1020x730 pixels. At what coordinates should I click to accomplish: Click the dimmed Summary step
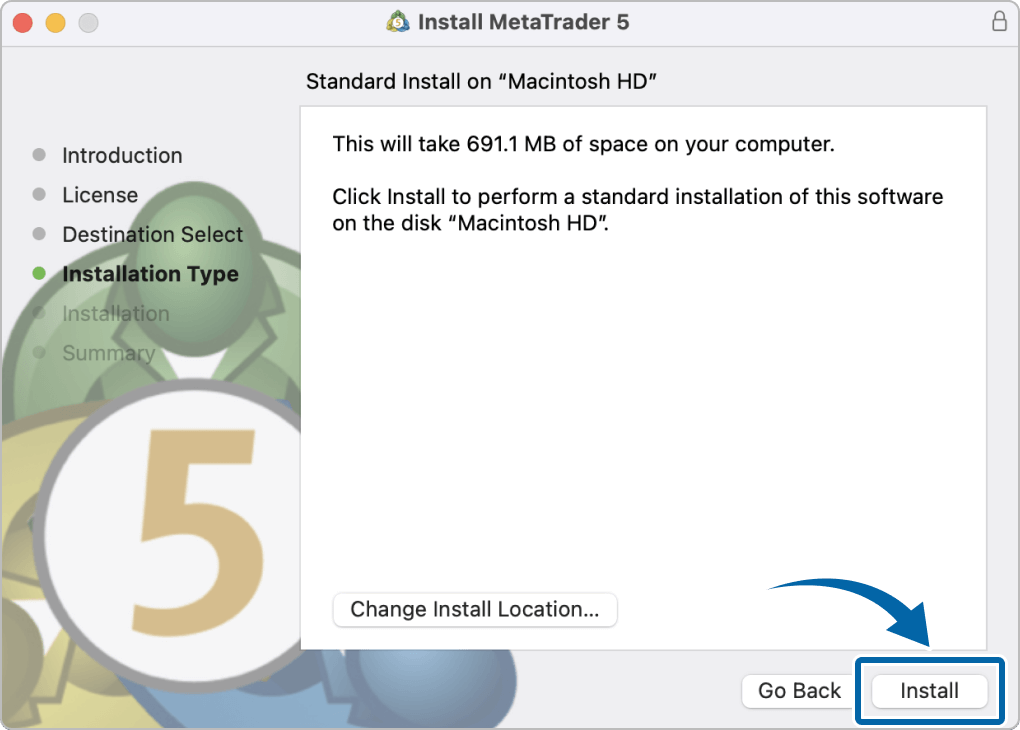pyautogui.click(x=109, y=353)
